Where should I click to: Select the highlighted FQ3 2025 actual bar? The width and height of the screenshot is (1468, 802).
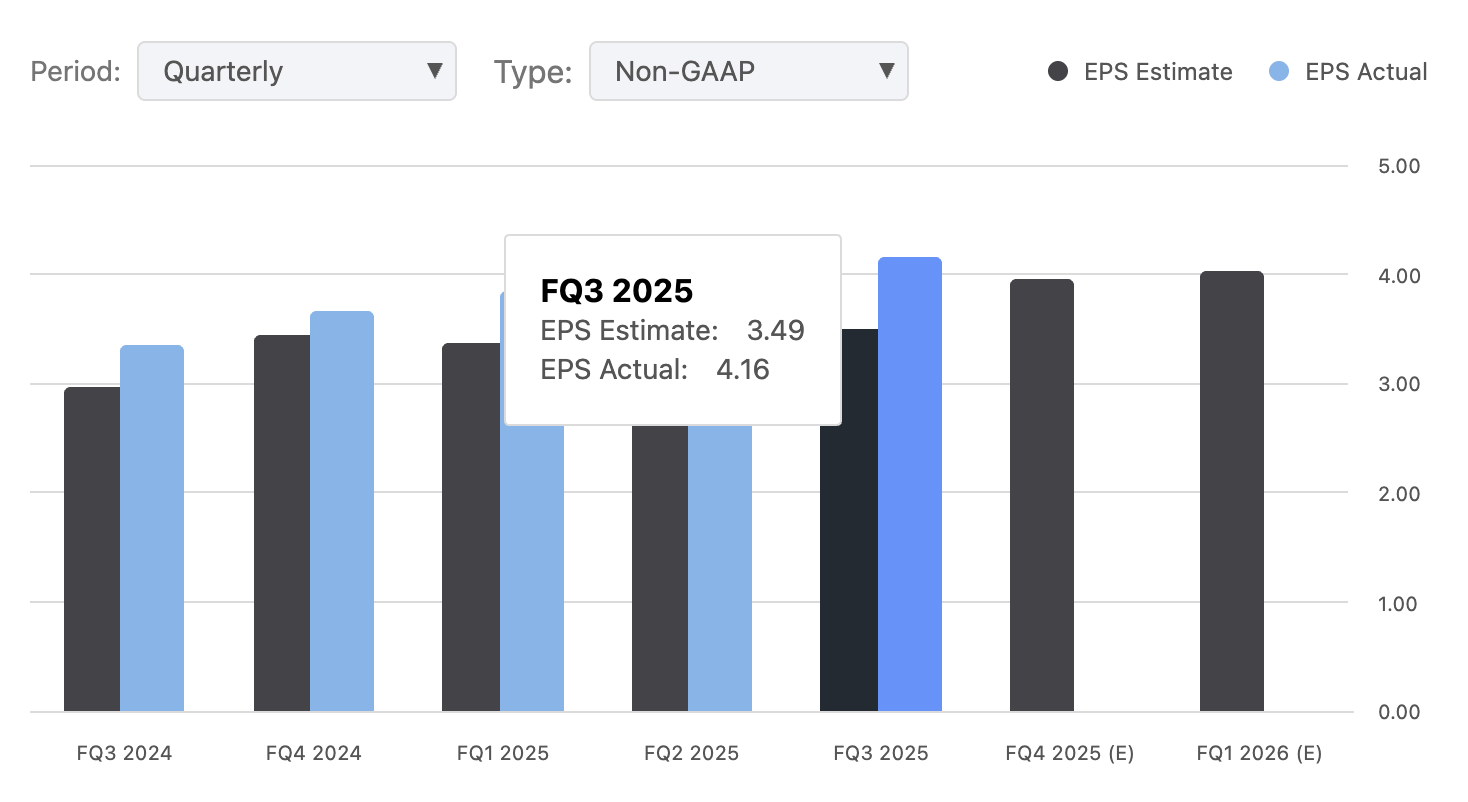(x=908, y=500)
